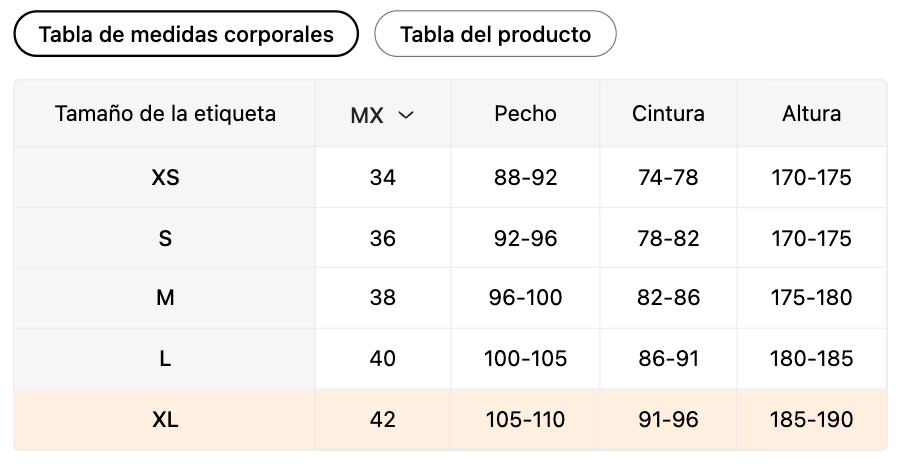Image resolution: width=904 pixels, height=468 pixels.
Task: Select the M size row label
Action: point(165,298)
